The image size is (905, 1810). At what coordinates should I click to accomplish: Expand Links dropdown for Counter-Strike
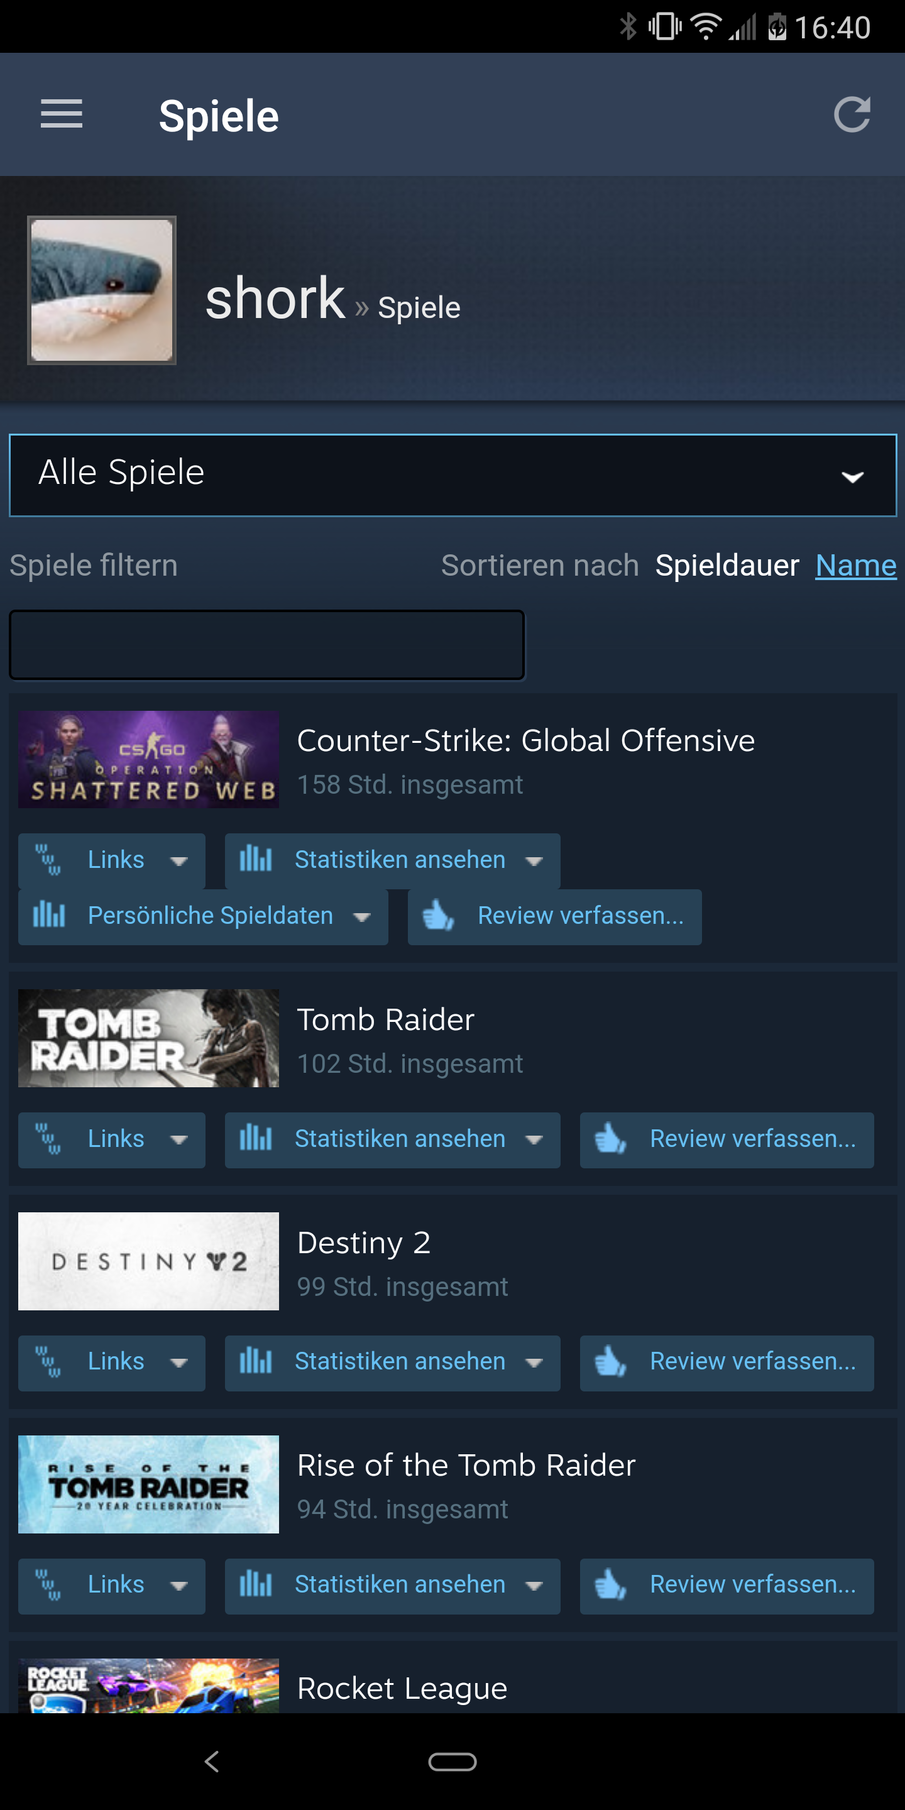pyautogui.click(x=112, y=860)
